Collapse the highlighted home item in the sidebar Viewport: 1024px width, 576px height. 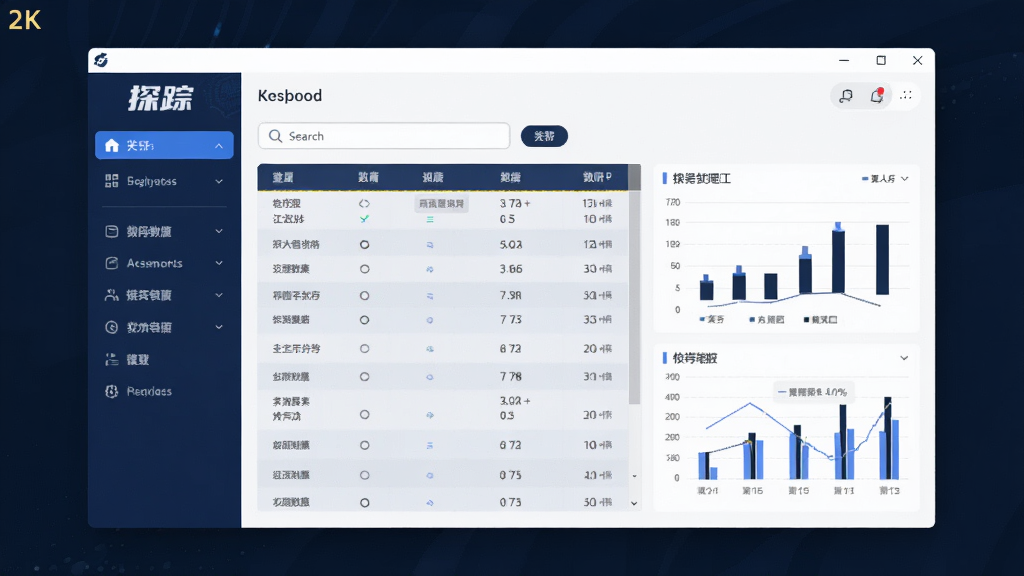(x=219, y=146)
